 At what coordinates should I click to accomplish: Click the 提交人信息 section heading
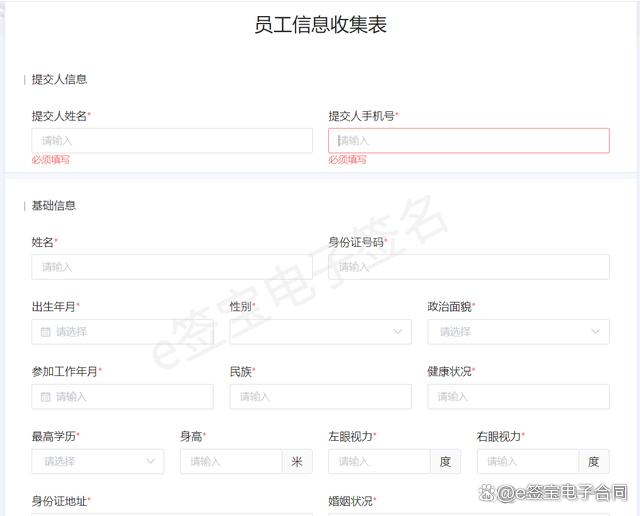59,79
